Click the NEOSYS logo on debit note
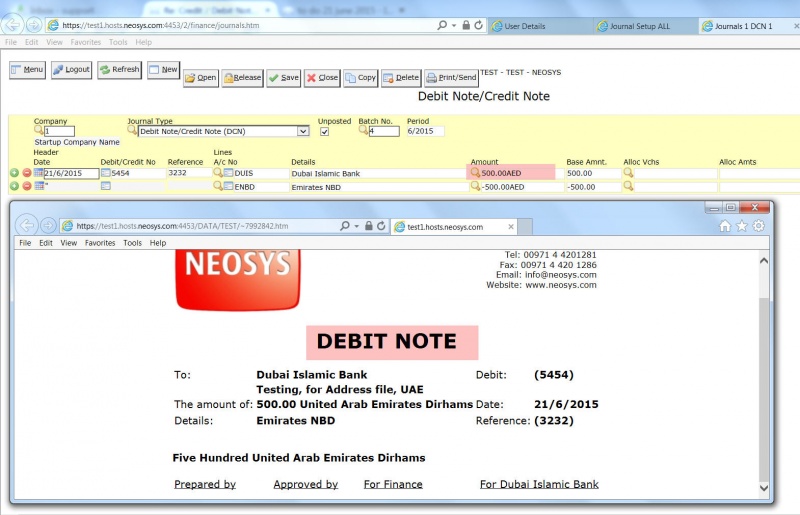 (238, 279)
